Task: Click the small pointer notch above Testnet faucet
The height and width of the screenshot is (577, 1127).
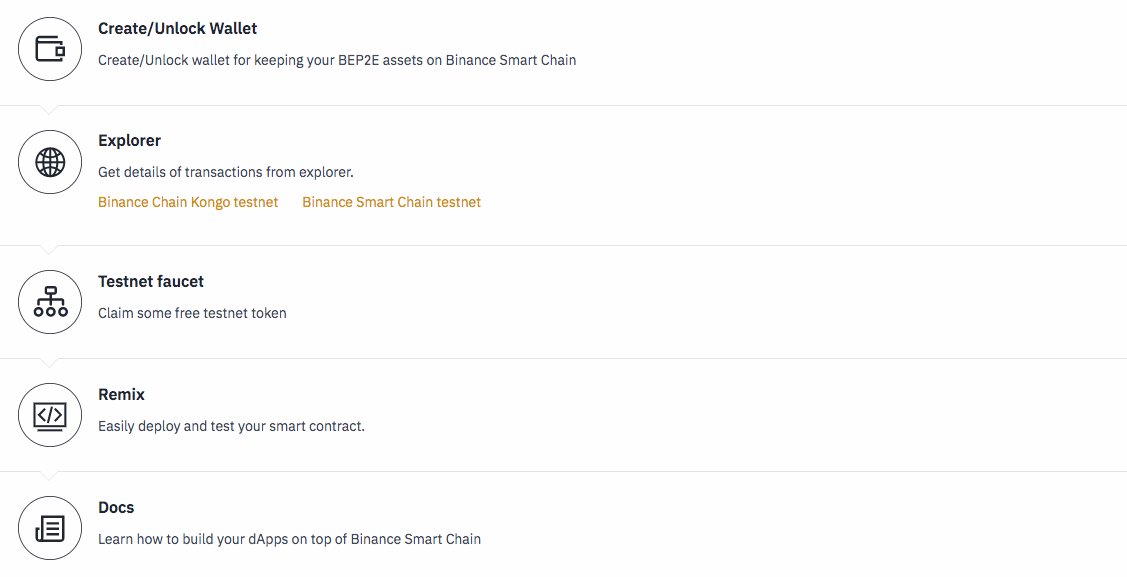Action: [x=49, y=250]
